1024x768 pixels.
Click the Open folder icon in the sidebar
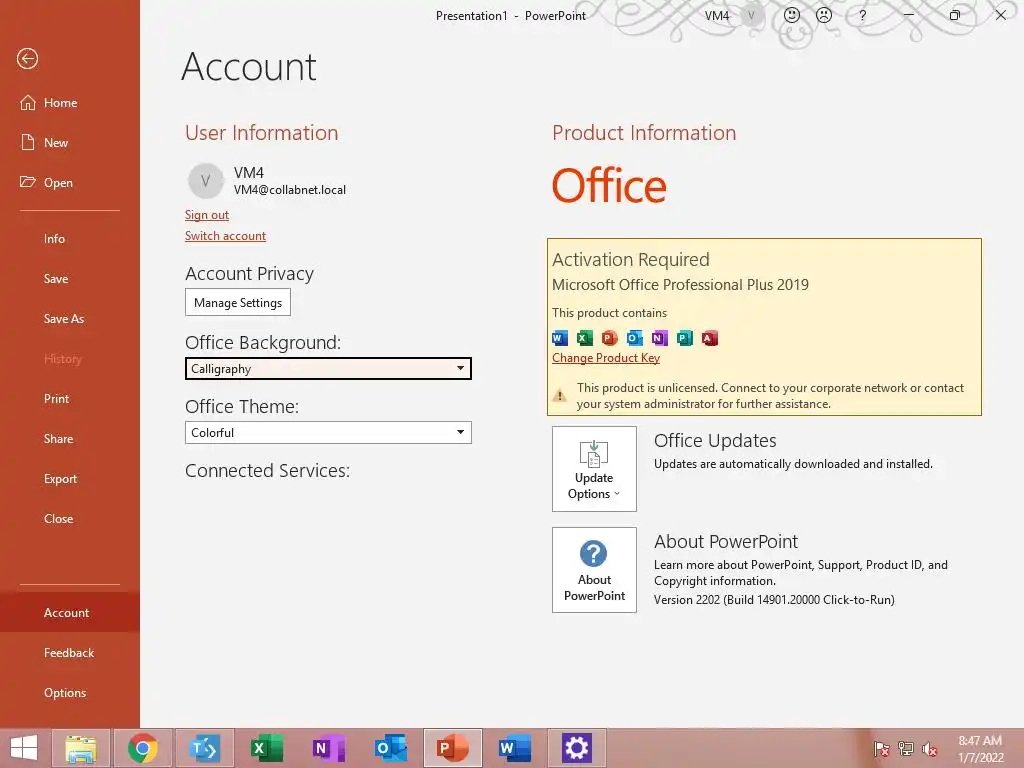27,182
